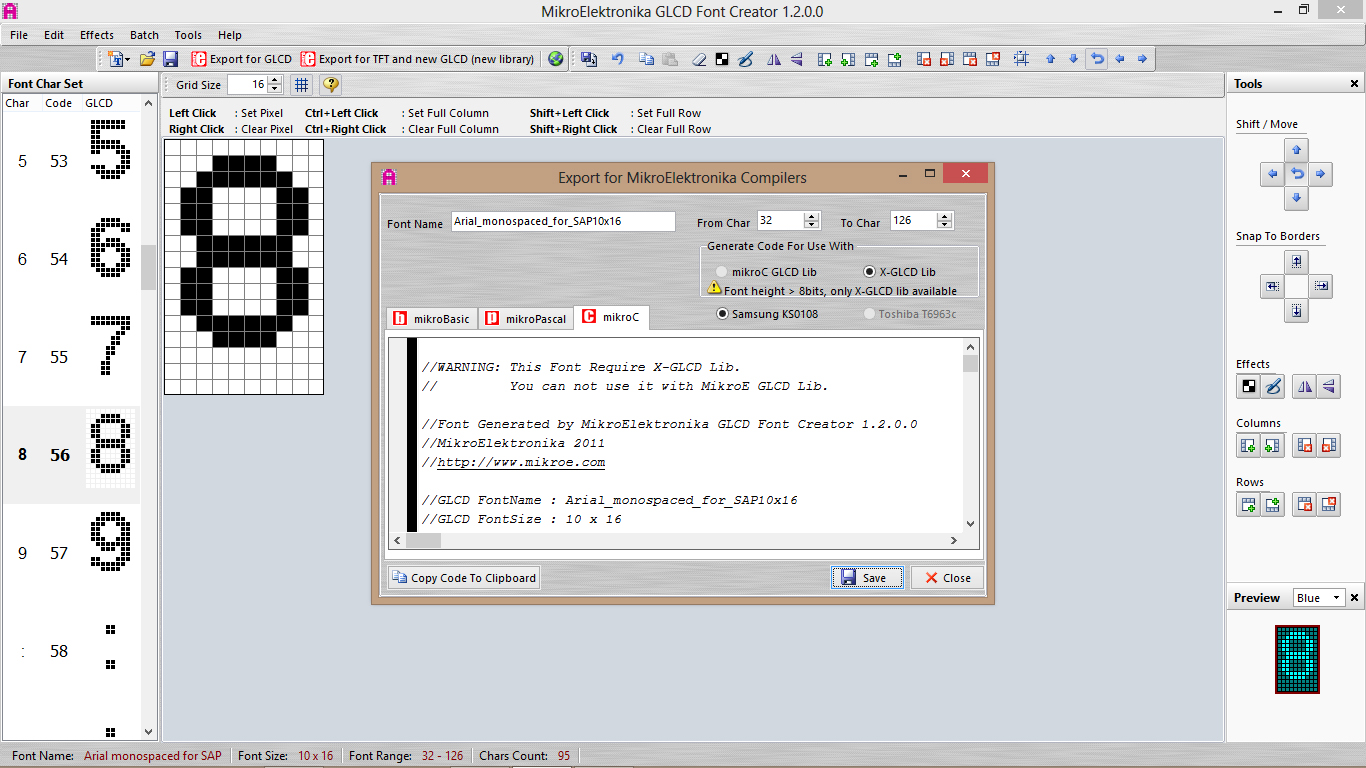
Task: Click the yellow help question mark icon
Action: coord(331,85)
